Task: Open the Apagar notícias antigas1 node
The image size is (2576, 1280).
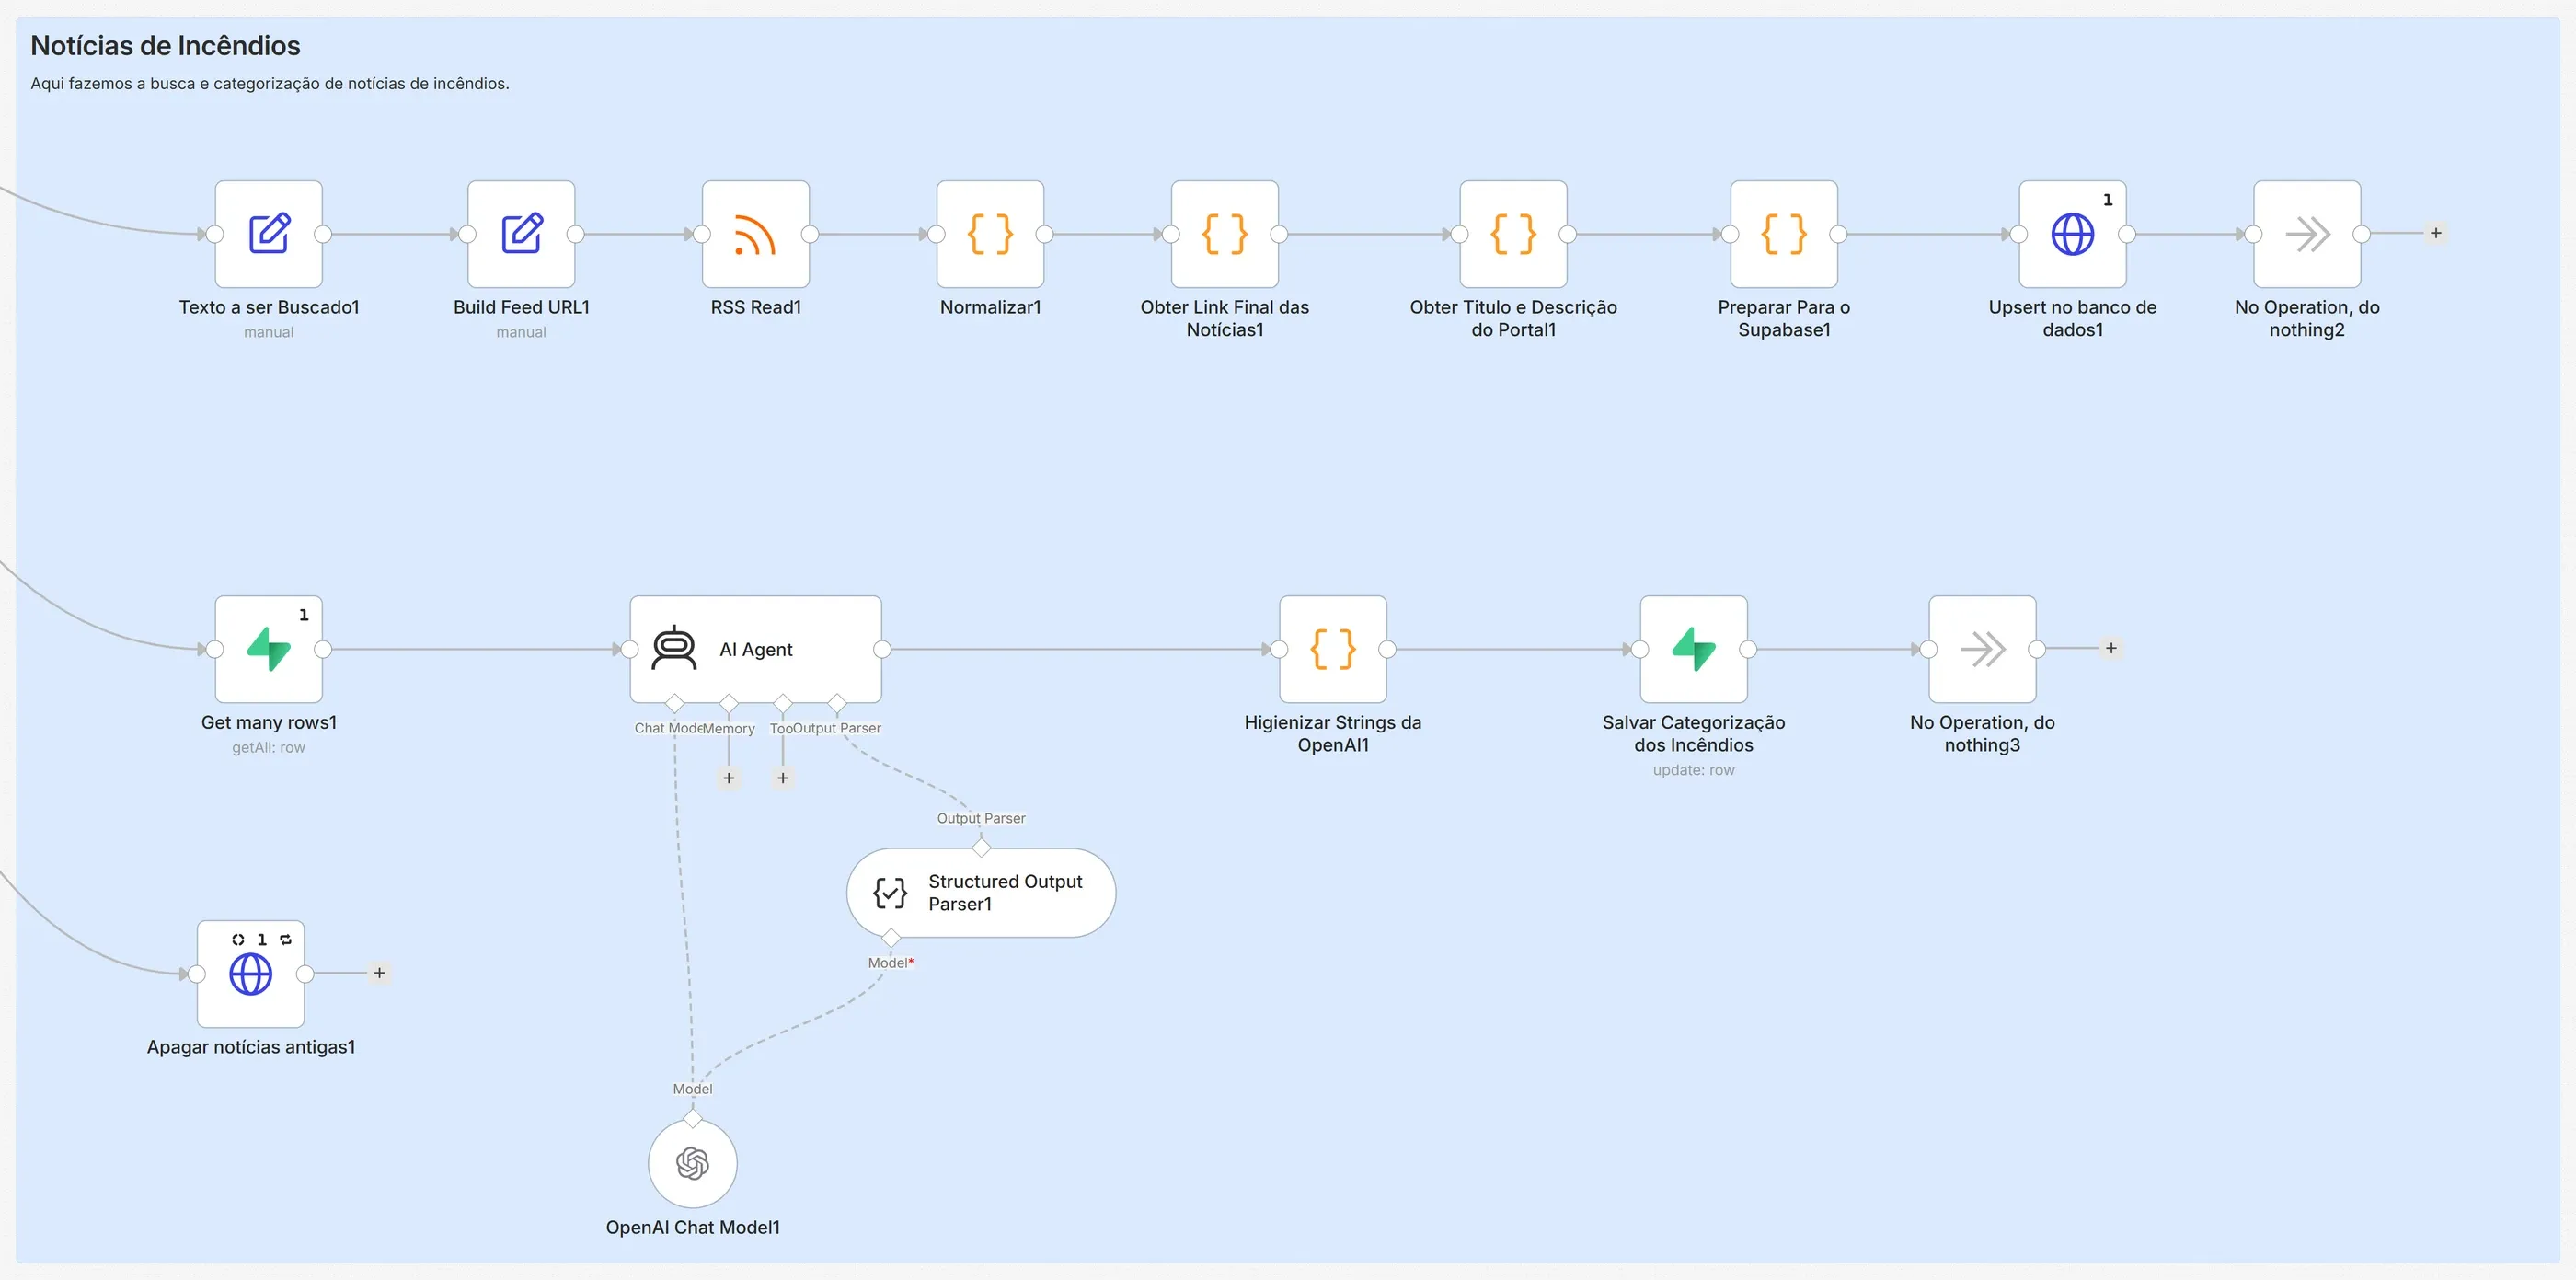Action: [251, 974]
